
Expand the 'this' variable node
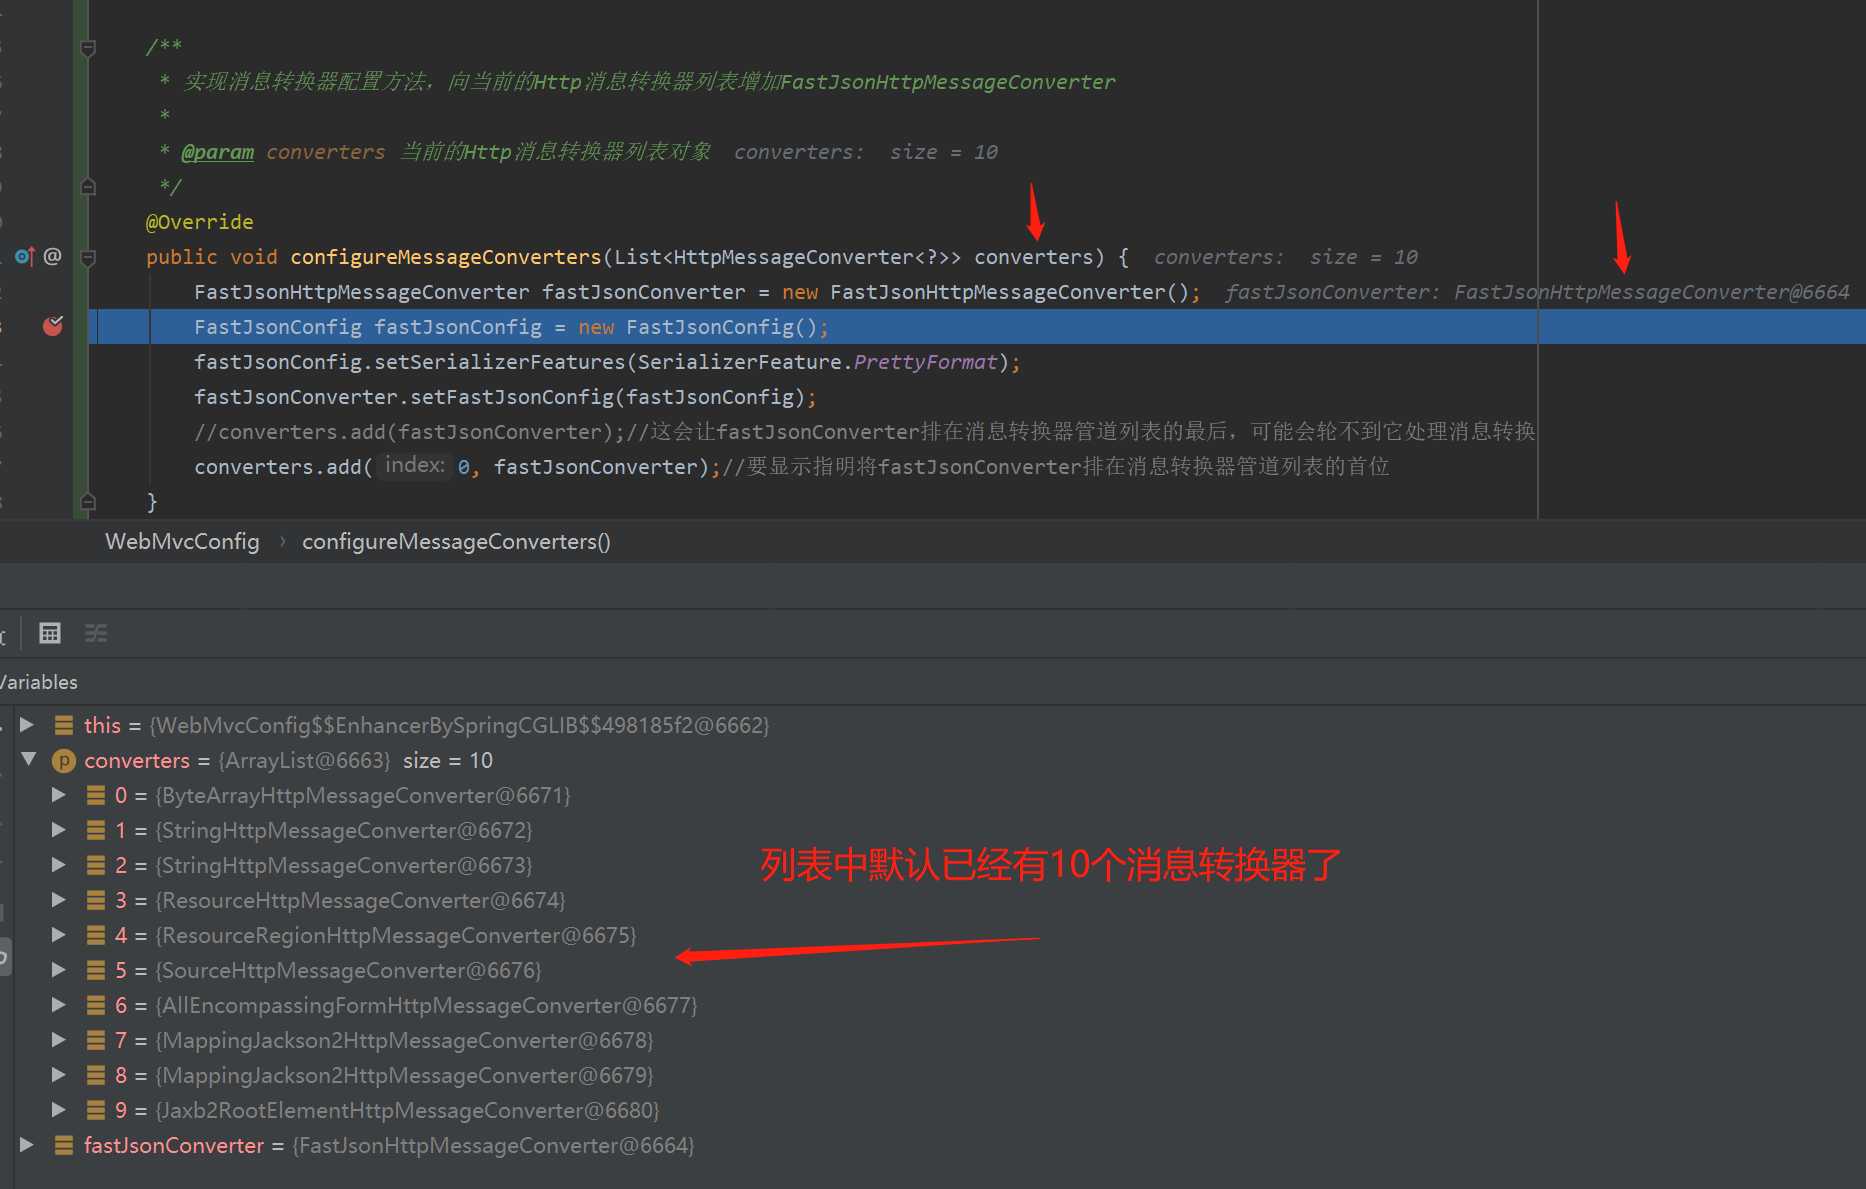(x=27, y=725)
